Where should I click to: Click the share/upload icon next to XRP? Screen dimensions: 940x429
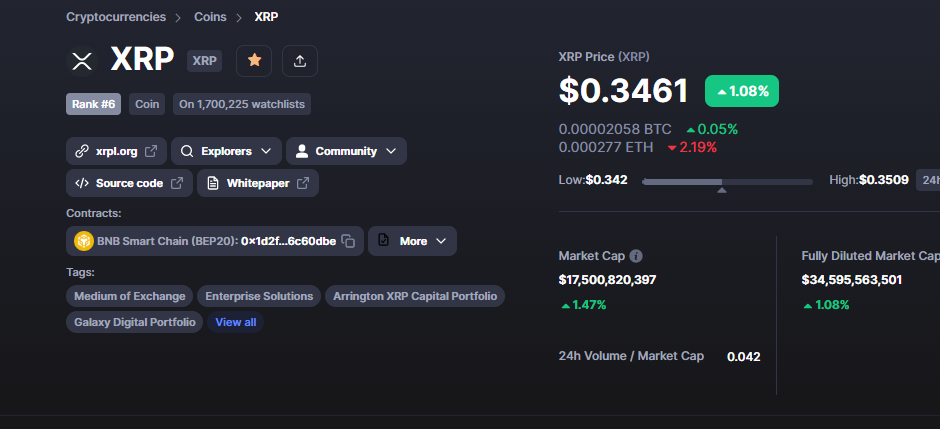coord(300,61)
